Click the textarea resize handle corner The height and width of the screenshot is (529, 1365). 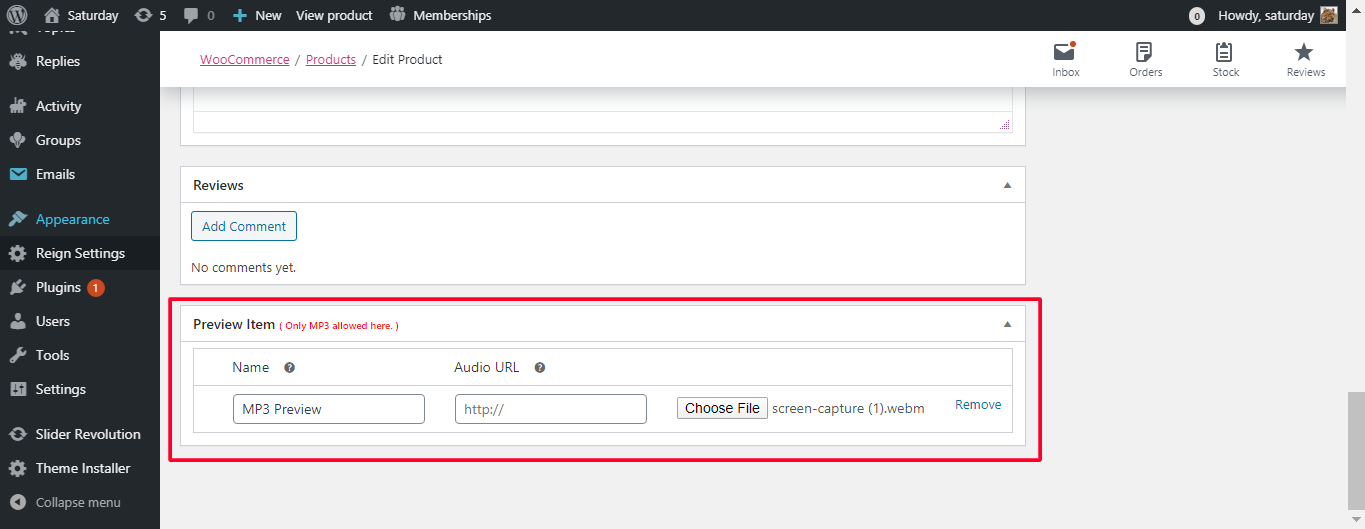coord(1005,124)
